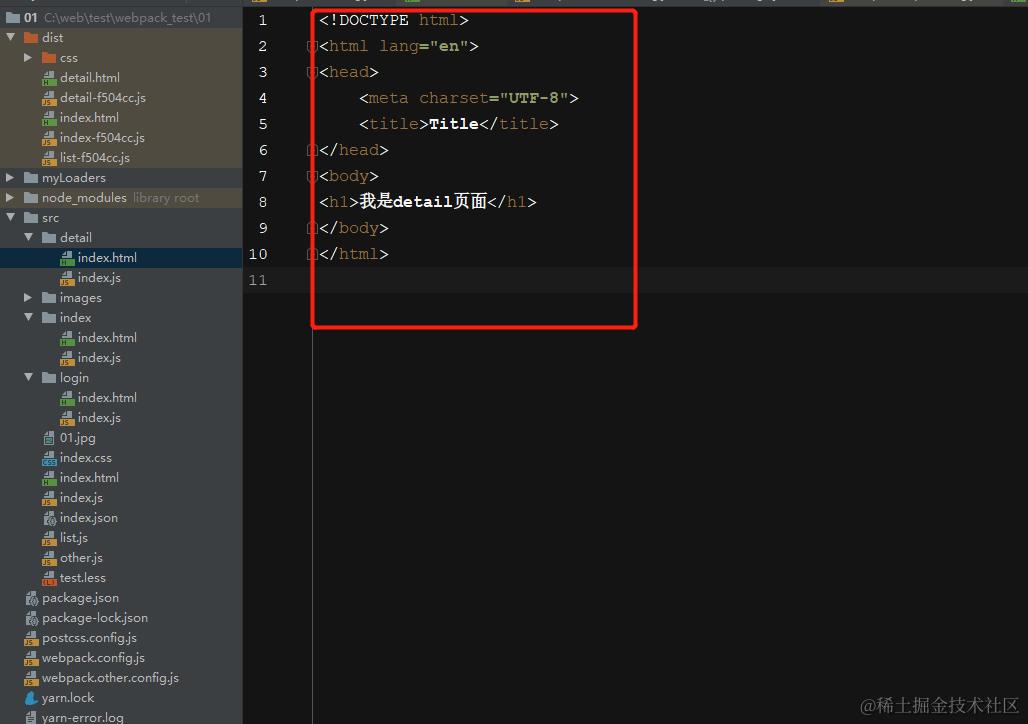This screenshot has width=1028, height=724.
Task: Click the detail.html file icon in dist
Action: point(49,78)
